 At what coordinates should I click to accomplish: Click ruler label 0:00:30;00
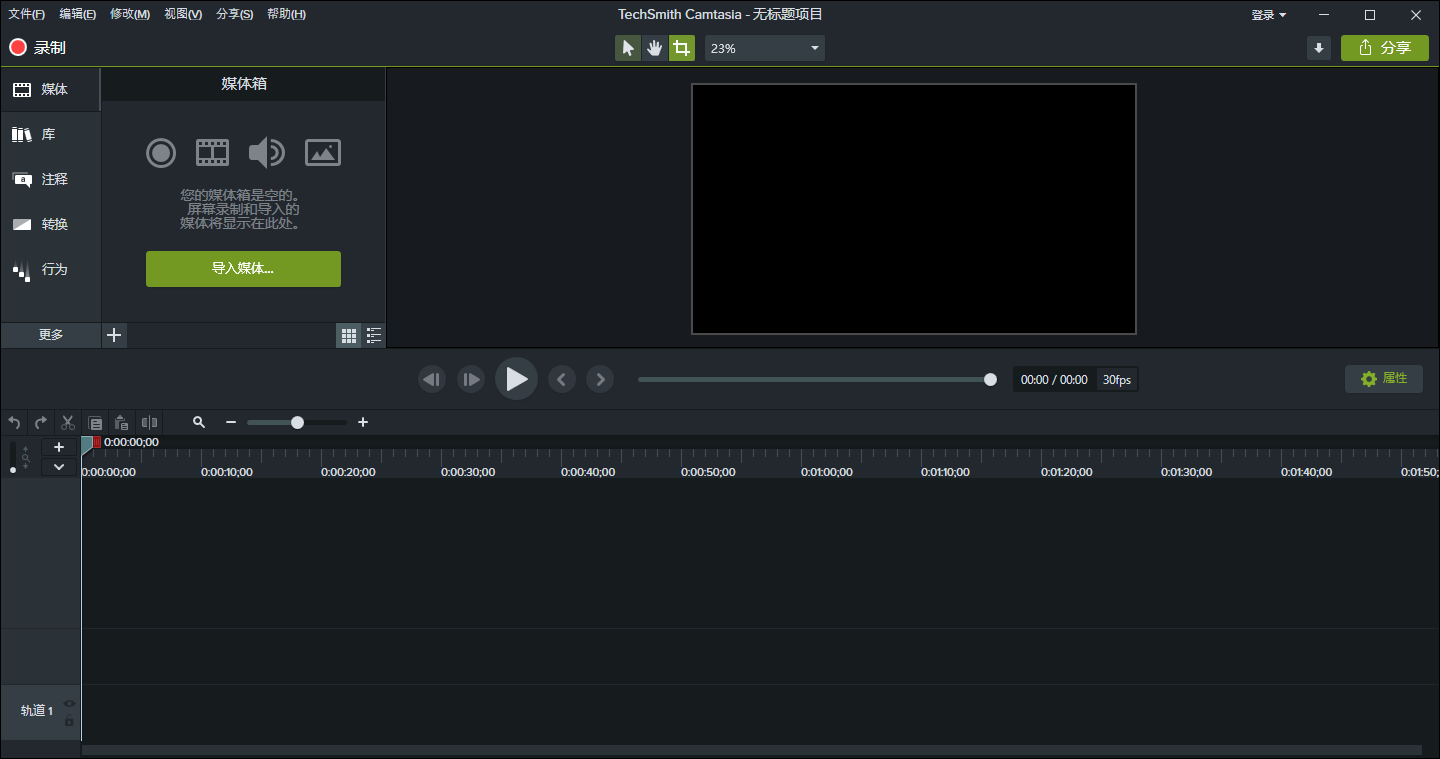click(x=468, y=472)
